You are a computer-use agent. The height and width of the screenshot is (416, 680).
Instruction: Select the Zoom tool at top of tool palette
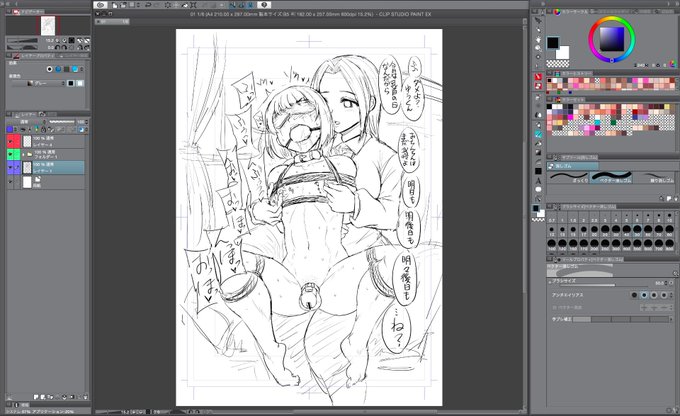[538, 20]
